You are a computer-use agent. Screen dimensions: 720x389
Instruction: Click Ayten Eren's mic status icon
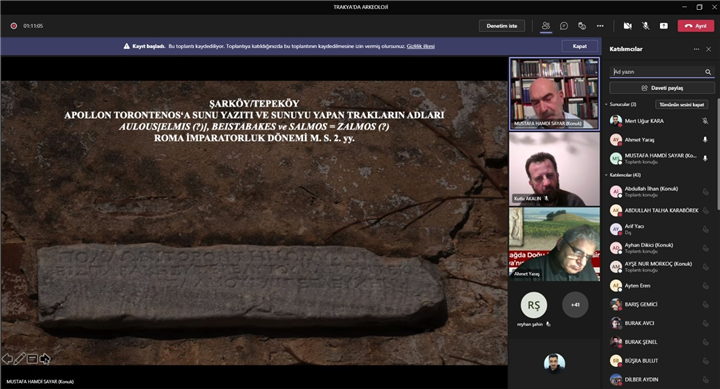tap(705, 286)
